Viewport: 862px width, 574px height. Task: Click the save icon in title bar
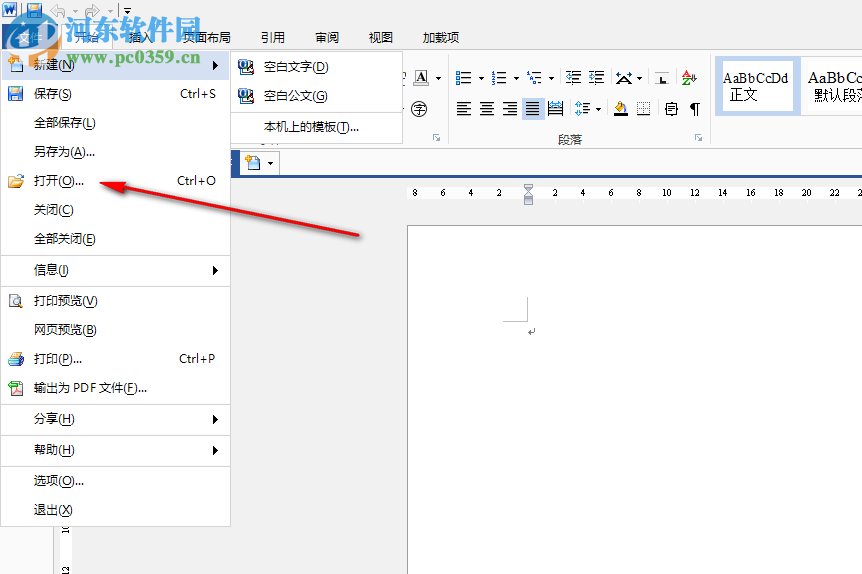point(34,9)
